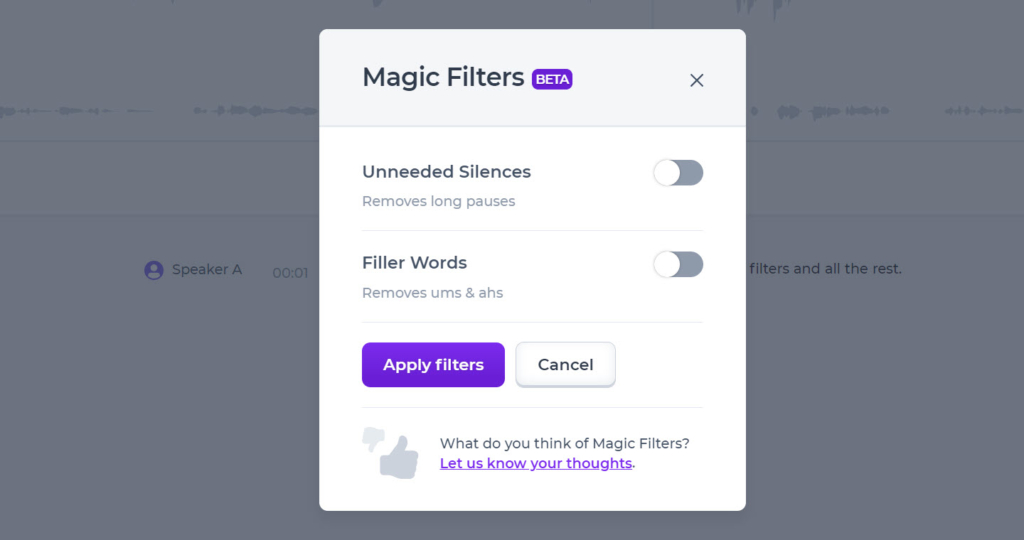Click the audio waveform right of the dialog
Image resolution: width=1024 pixels, height=540 pixels.
coord(880,110)
